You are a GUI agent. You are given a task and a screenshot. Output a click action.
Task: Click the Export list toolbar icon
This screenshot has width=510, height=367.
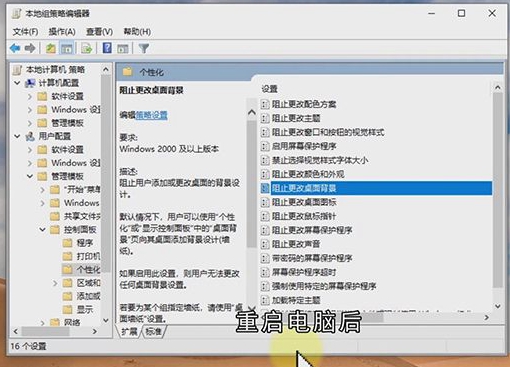click(x=87, y=49)
